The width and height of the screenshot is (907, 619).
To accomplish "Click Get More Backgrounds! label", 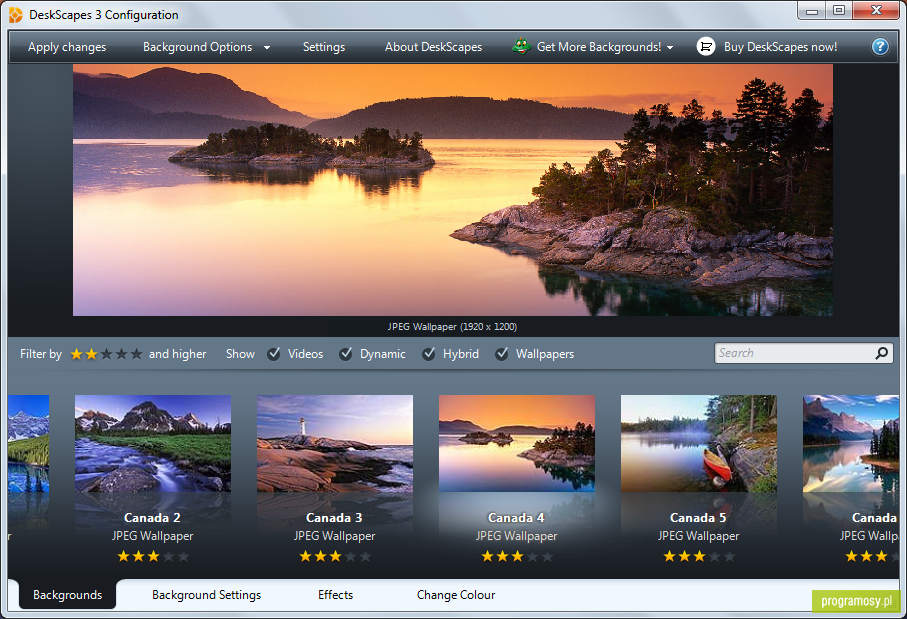I will click(x=599, y=47).
